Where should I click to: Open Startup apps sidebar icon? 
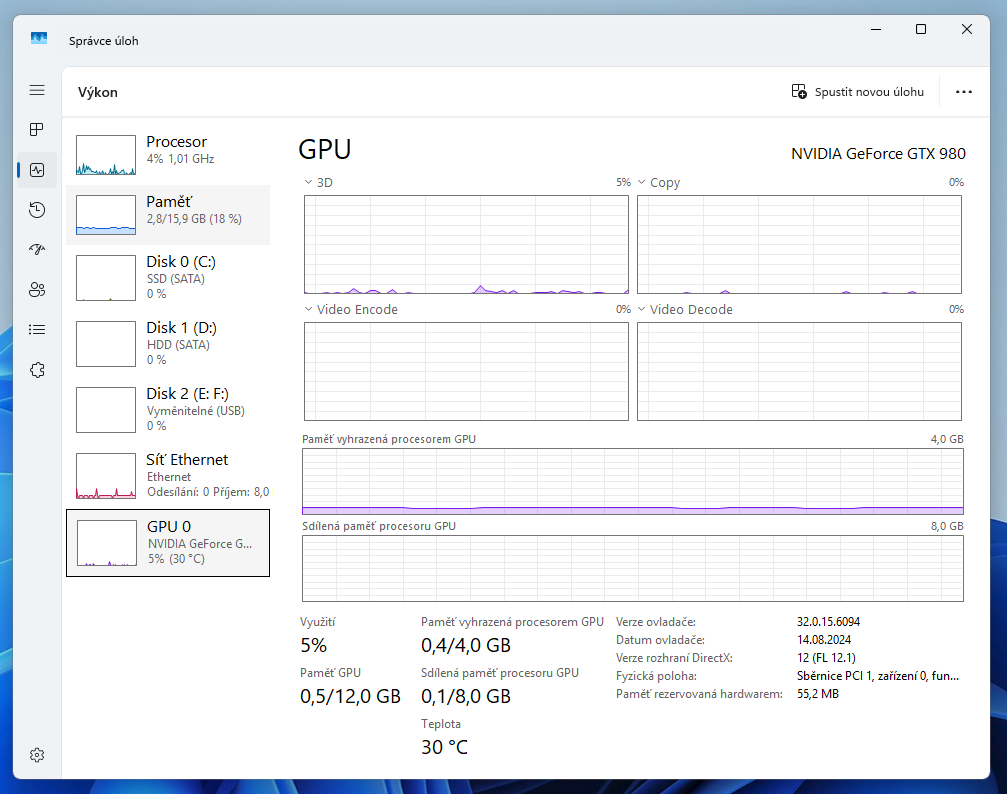coord(36,250)
